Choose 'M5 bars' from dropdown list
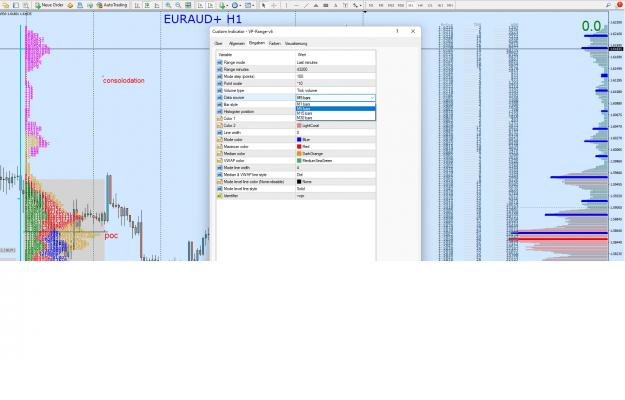 (x=335, y=108)
